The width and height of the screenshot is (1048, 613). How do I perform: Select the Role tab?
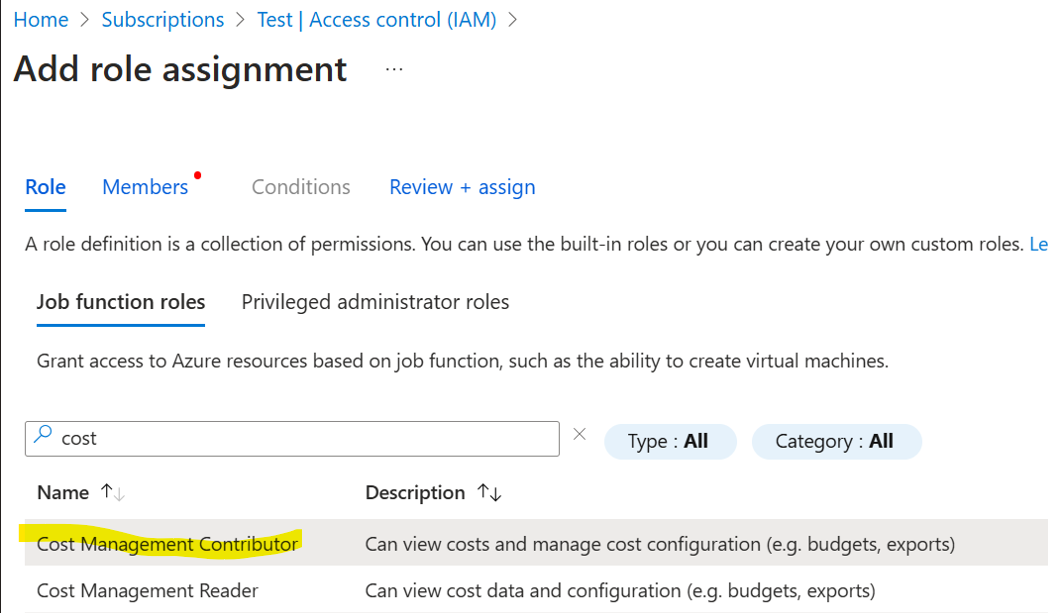point(45,187)
